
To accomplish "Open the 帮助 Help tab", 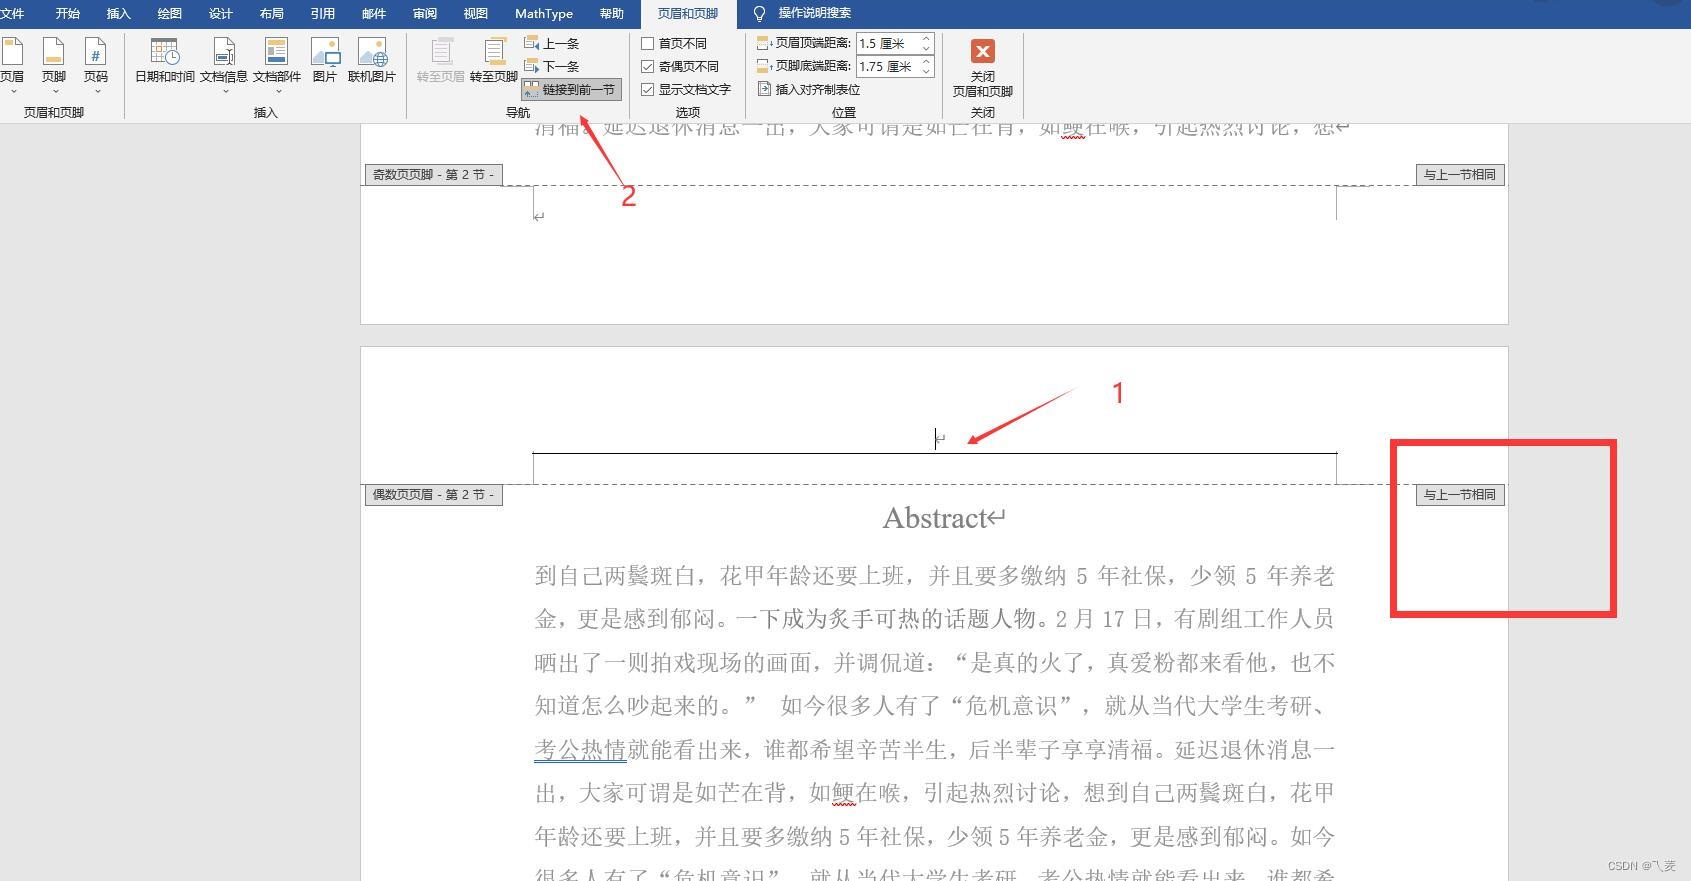I will (612, 14).
